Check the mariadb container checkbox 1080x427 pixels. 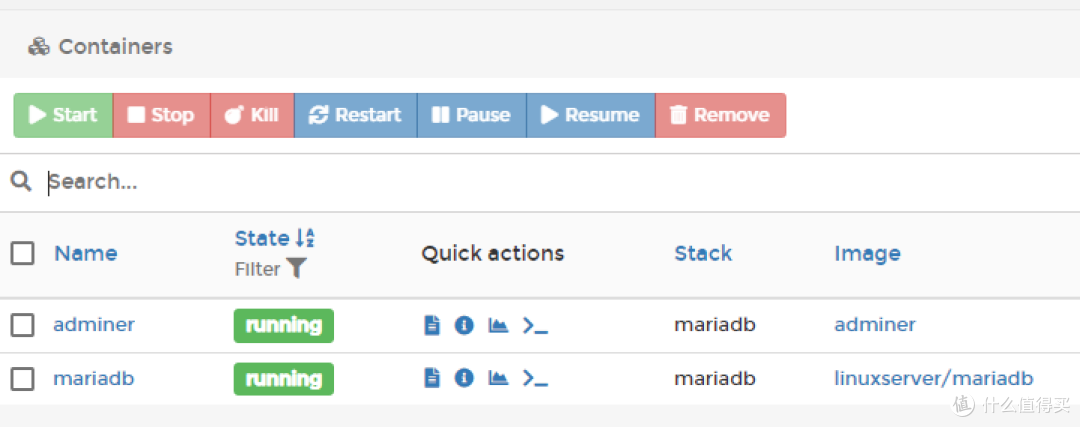(x=22, y=379)
